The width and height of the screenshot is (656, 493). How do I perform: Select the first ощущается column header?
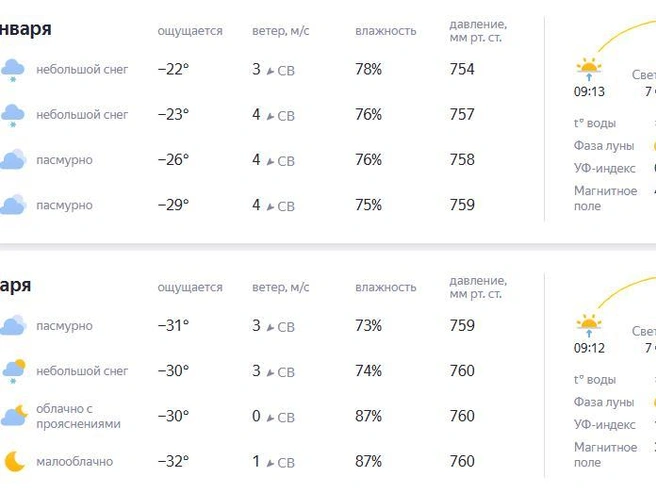[190, 31]
